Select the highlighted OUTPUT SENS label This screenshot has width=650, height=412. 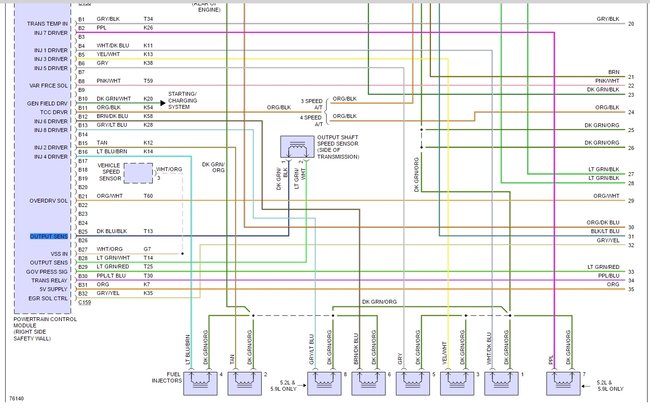tap(49, 236)
